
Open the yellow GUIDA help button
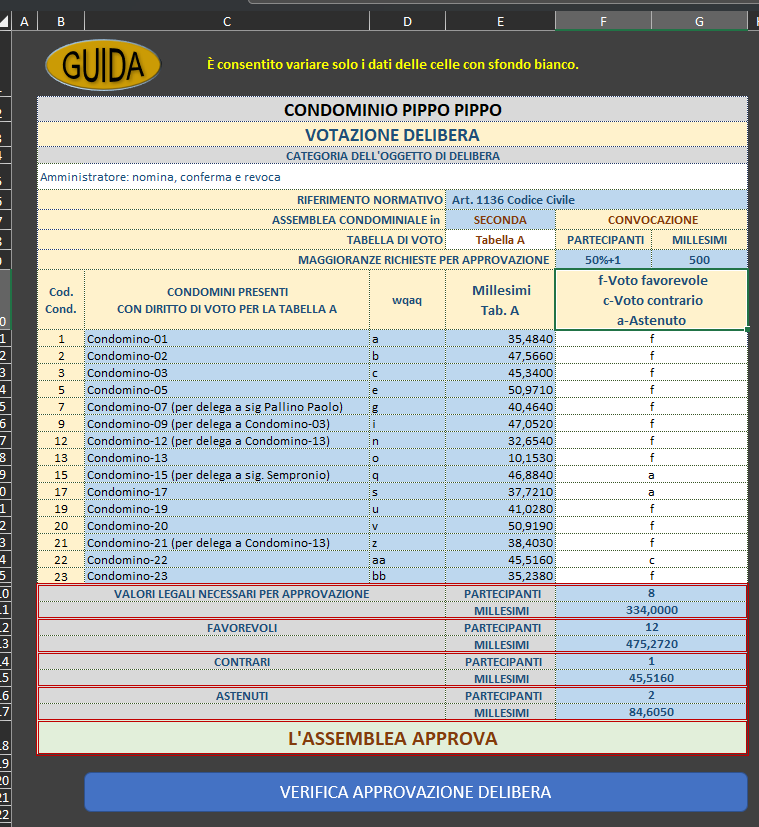click(x=103, y=65)
